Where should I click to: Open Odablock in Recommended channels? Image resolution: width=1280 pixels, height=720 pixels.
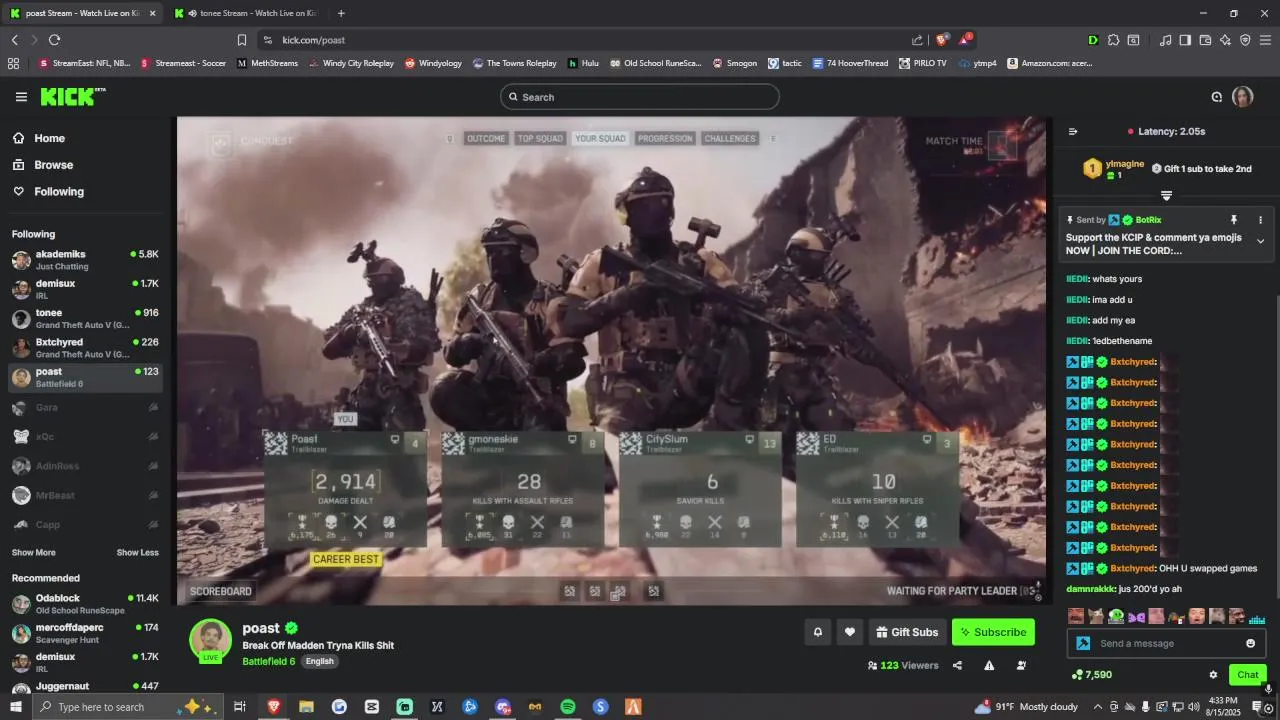coord(85,604)
